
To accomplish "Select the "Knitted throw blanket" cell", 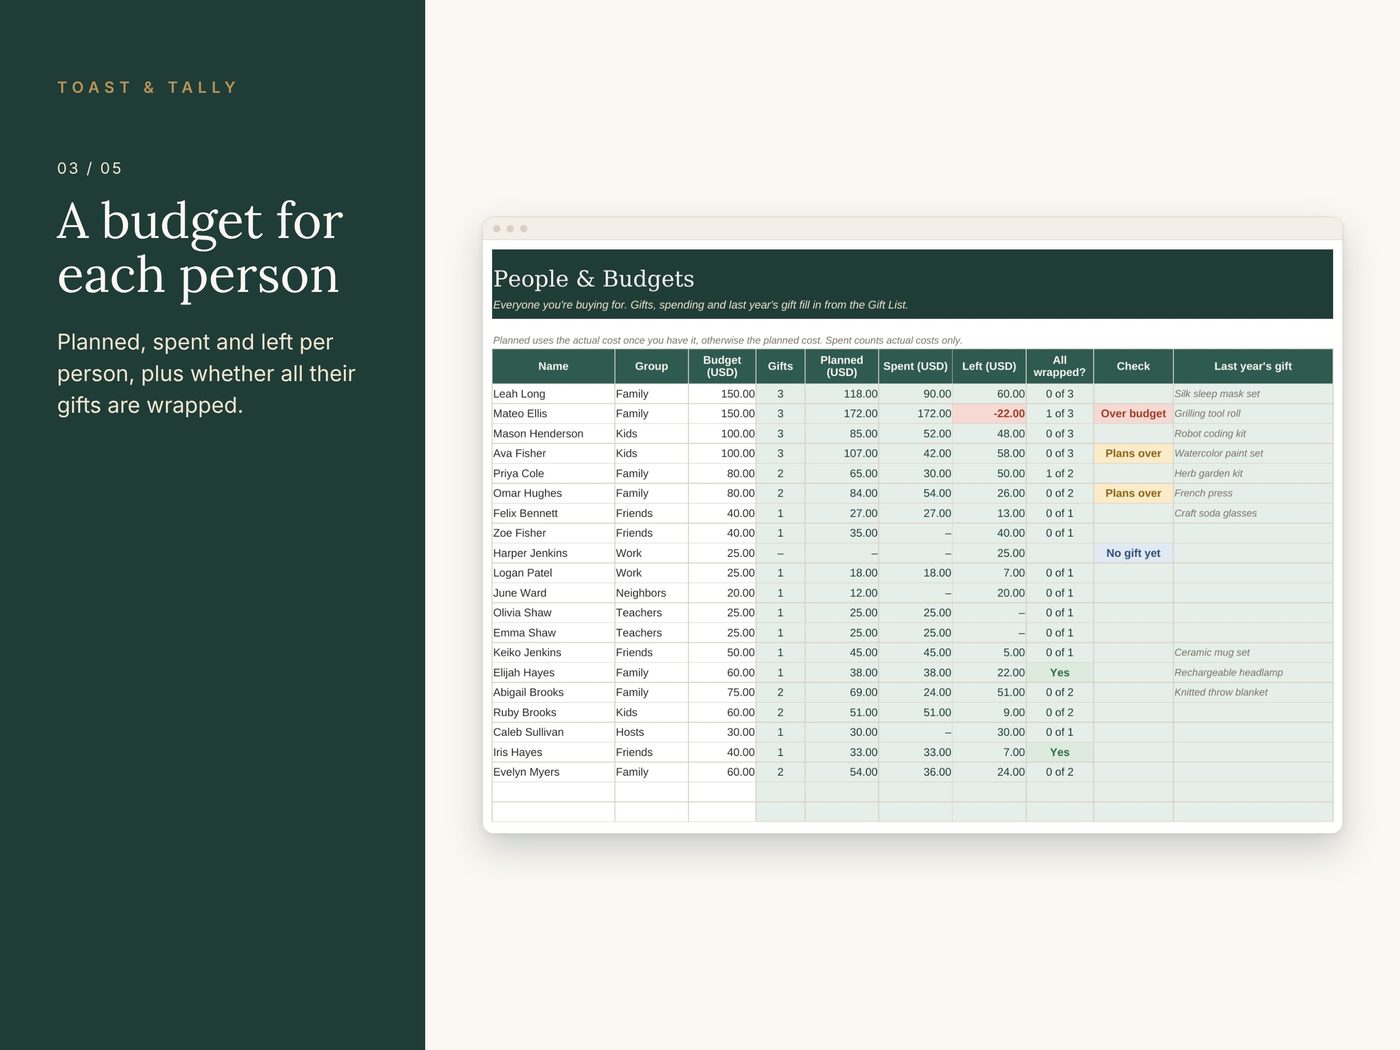I will (1253, 693).
